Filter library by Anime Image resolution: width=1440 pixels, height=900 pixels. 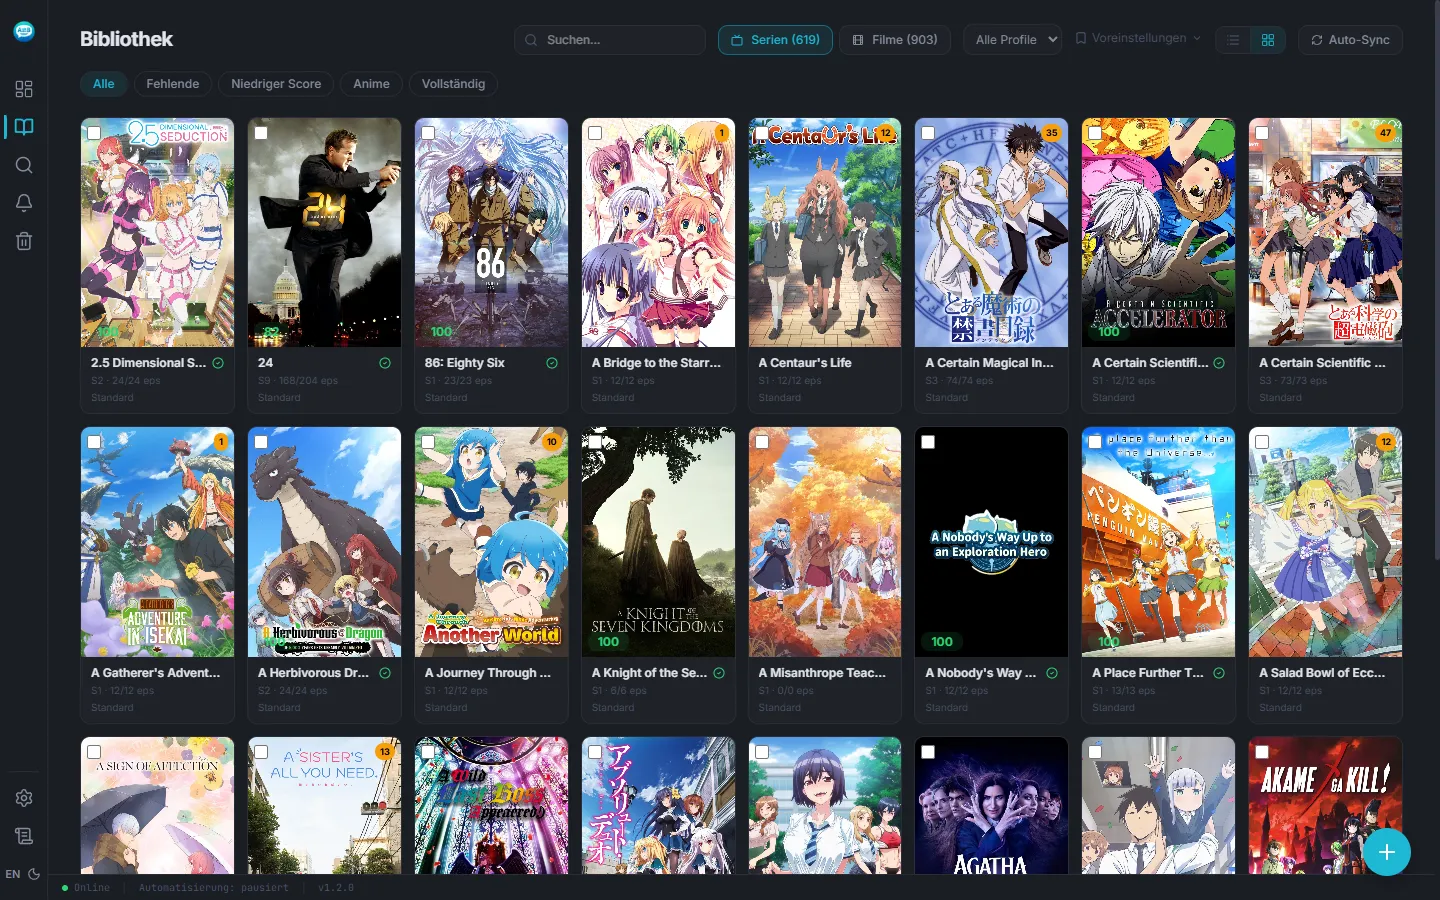371,84
